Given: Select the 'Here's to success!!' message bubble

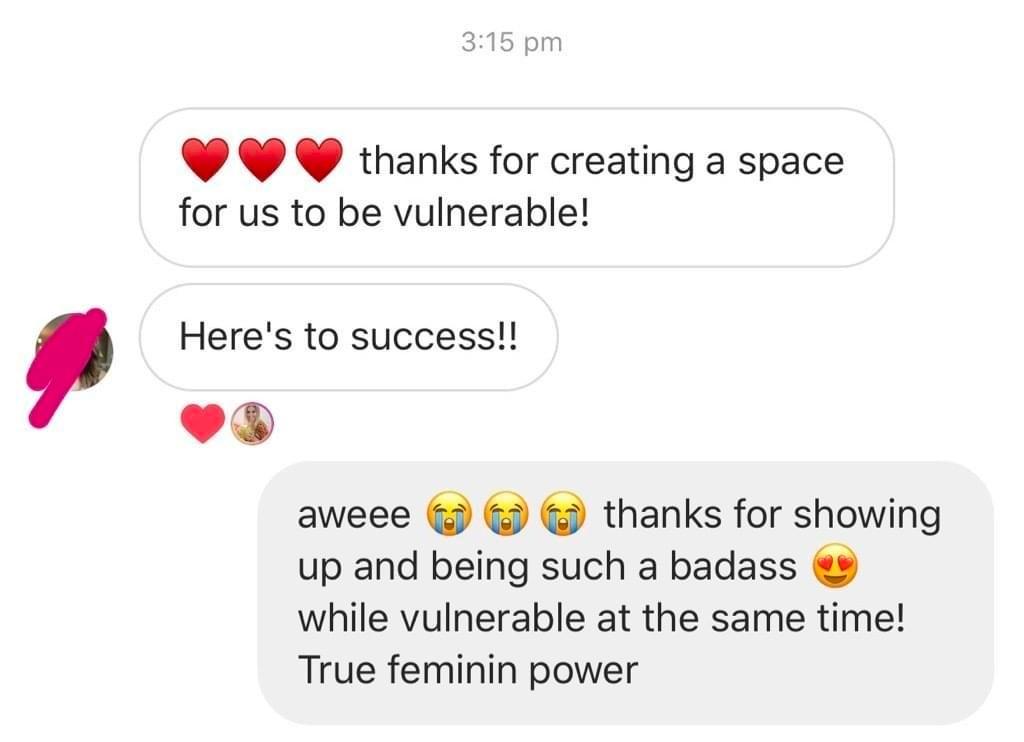Looking at the screenshot, I should click(x=349, y=337).
